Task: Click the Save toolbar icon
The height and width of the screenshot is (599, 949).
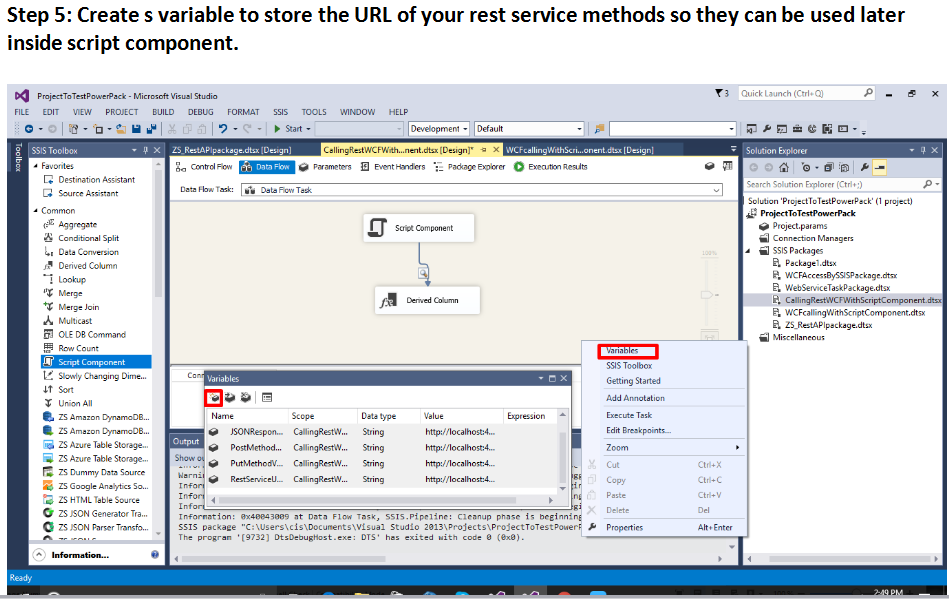Action: 136,129
